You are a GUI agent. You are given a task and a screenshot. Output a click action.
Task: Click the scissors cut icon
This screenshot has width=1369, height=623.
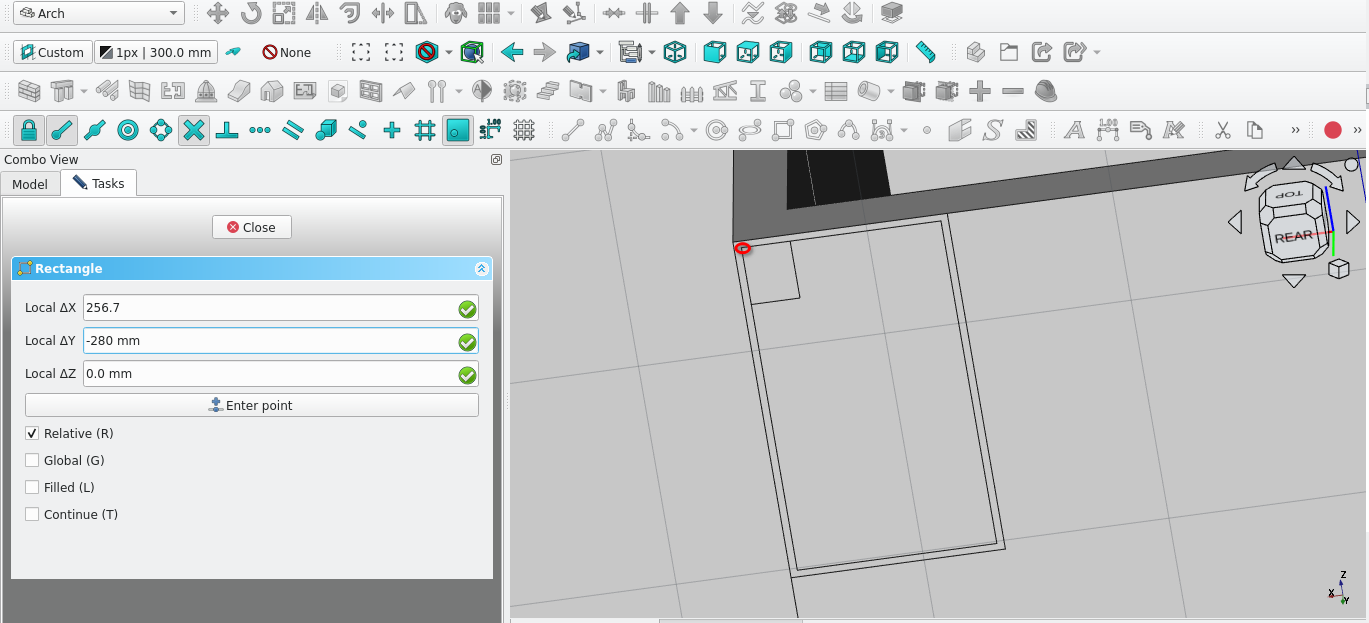click(x=1222, y=130)
